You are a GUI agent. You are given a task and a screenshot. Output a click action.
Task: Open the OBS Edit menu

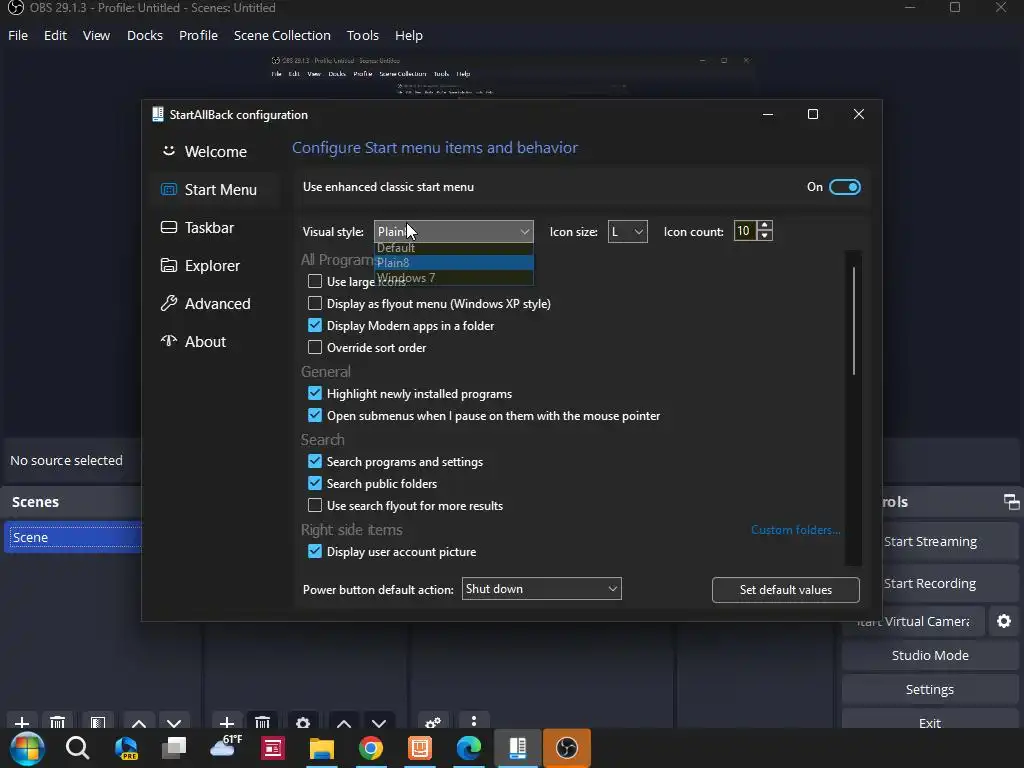click(55, 35)
